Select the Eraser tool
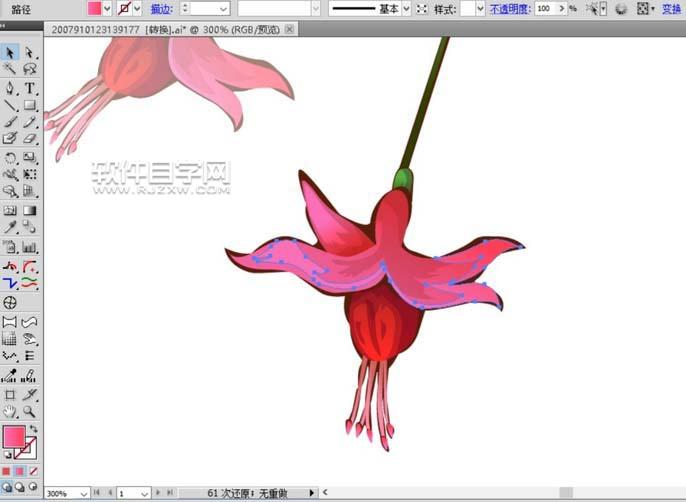This screenshot has height=502, width=686. (29, 139)
